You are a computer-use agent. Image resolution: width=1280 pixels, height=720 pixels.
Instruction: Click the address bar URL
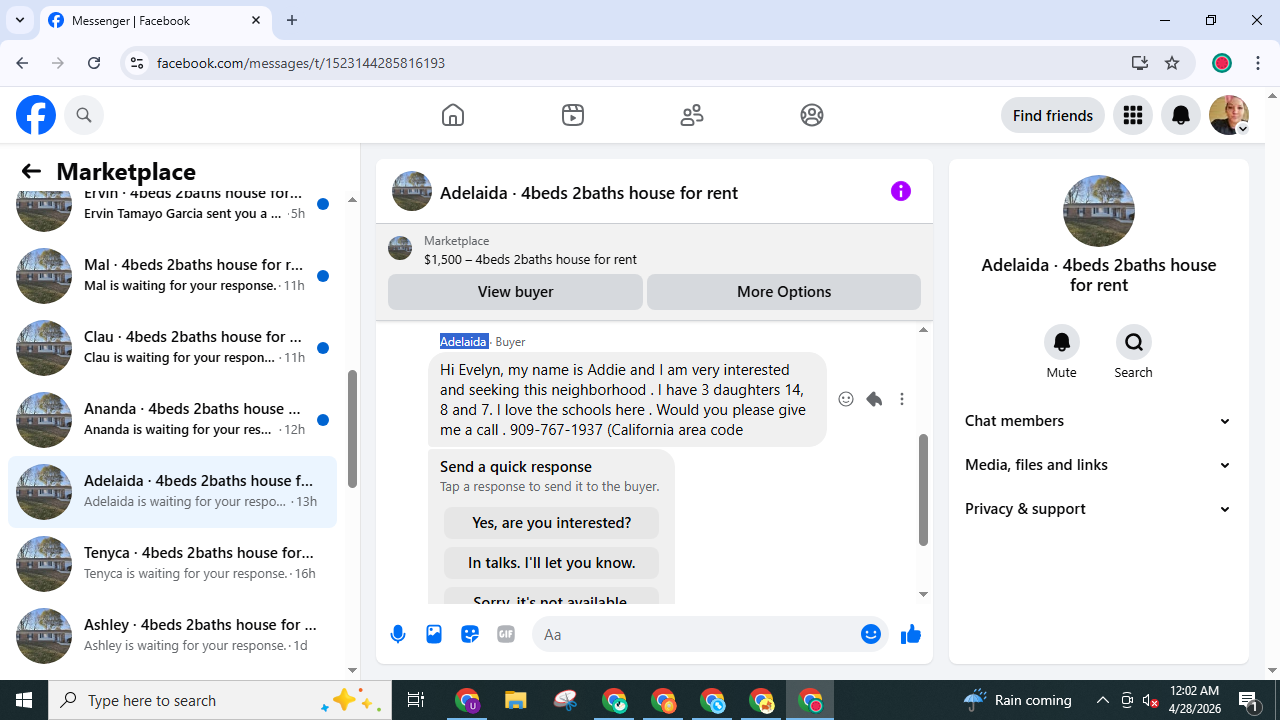point(301,63)
